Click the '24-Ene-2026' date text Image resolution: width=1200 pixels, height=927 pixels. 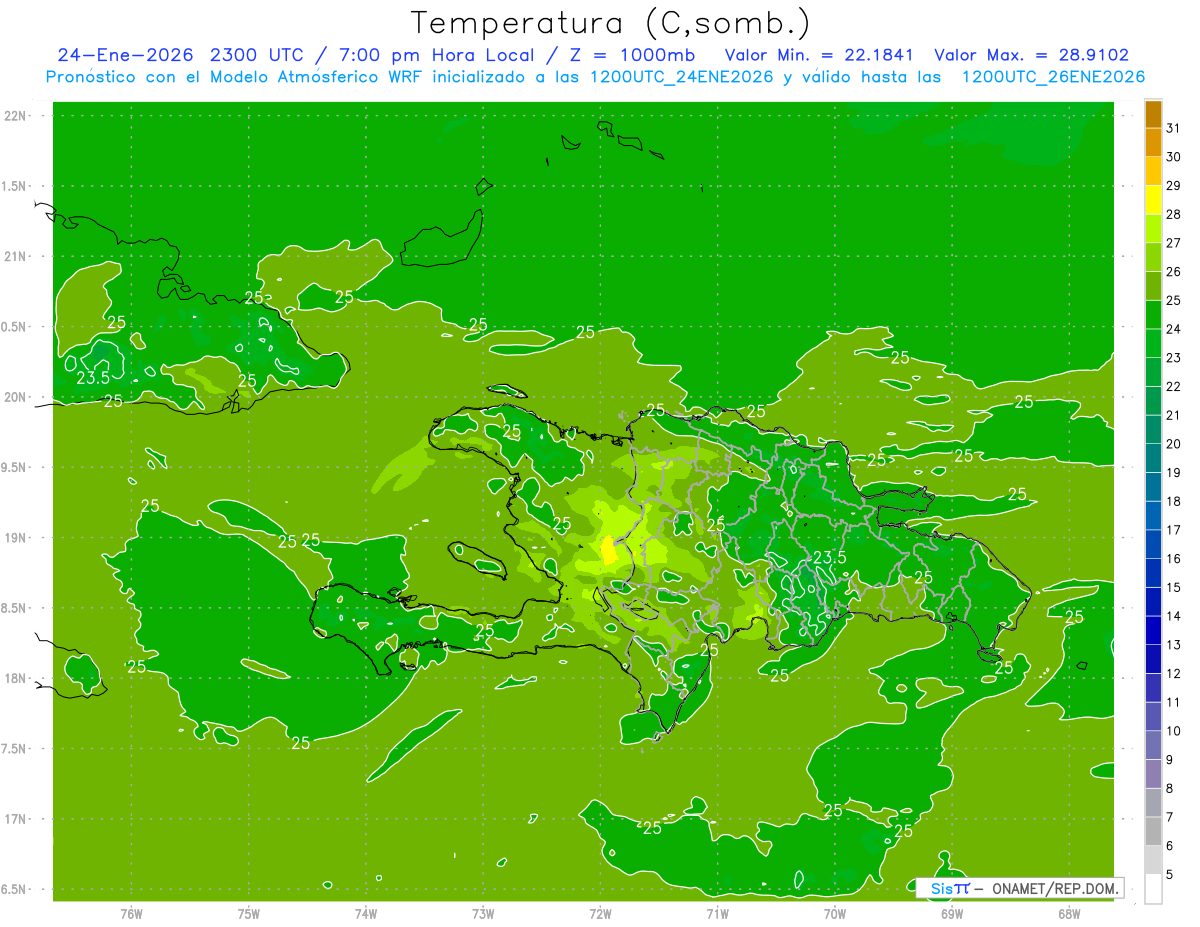point(124,55)
